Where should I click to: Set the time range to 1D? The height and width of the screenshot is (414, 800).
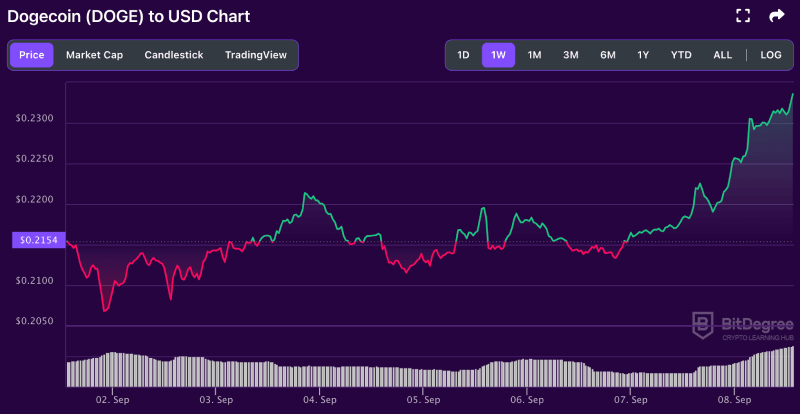click(x=463, y=55)
